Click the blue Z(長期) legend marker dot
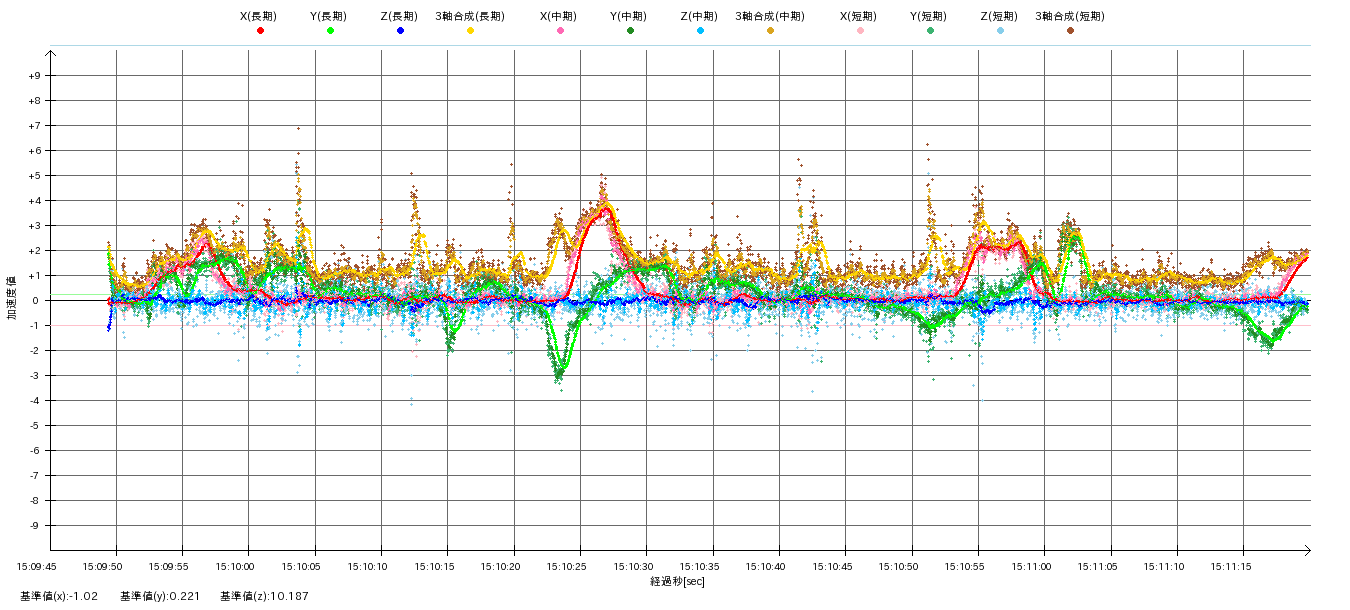The image size is (1350, 610). 400,31
